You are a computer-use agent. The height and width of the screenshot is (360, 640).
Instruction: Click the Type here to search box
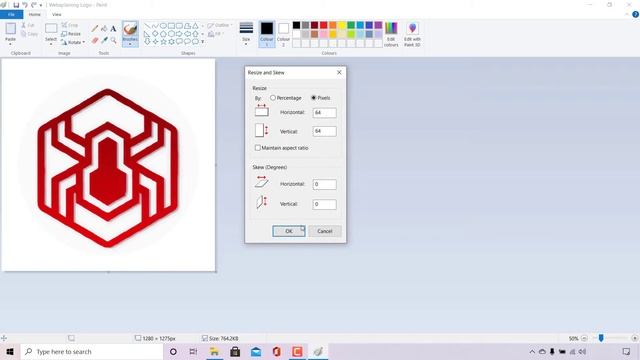92,351
